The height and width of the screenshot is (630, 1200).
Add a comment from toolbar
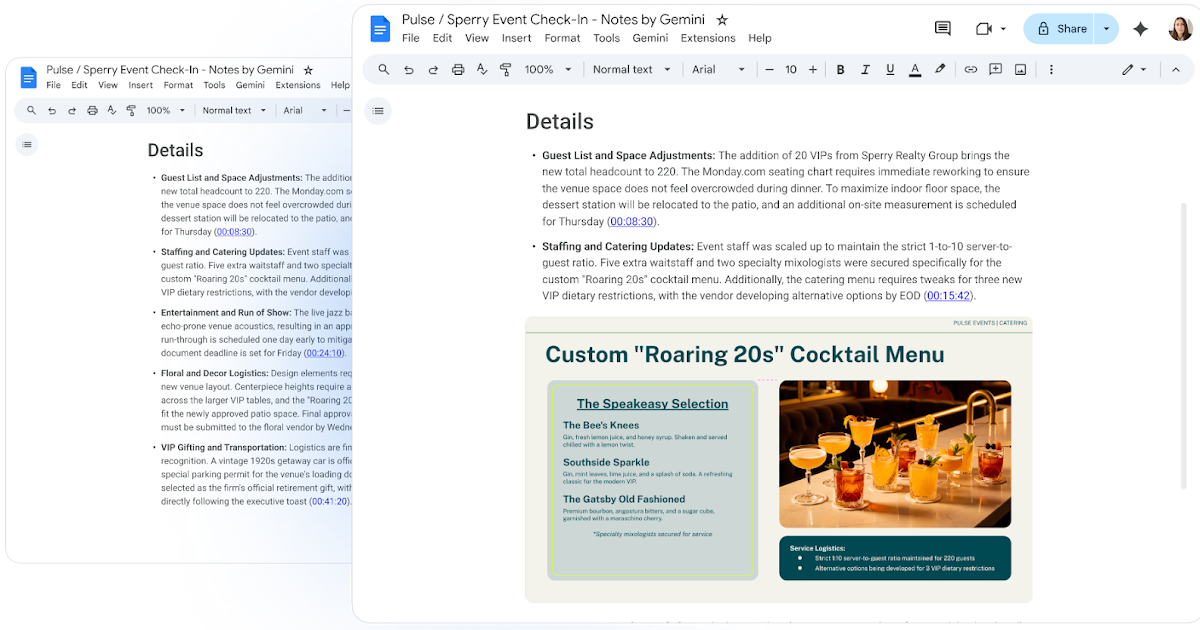point(995,70)
